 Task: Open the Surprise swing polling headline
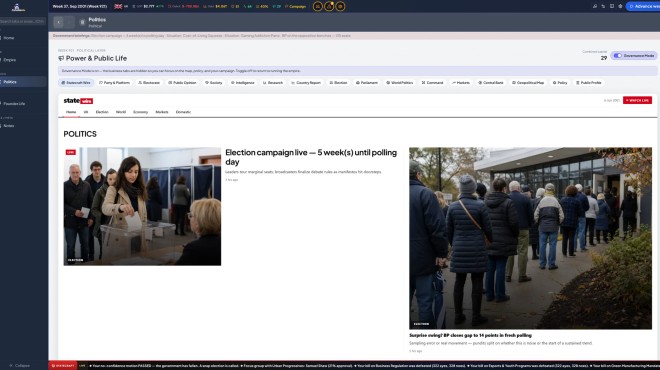pos(470,335)
